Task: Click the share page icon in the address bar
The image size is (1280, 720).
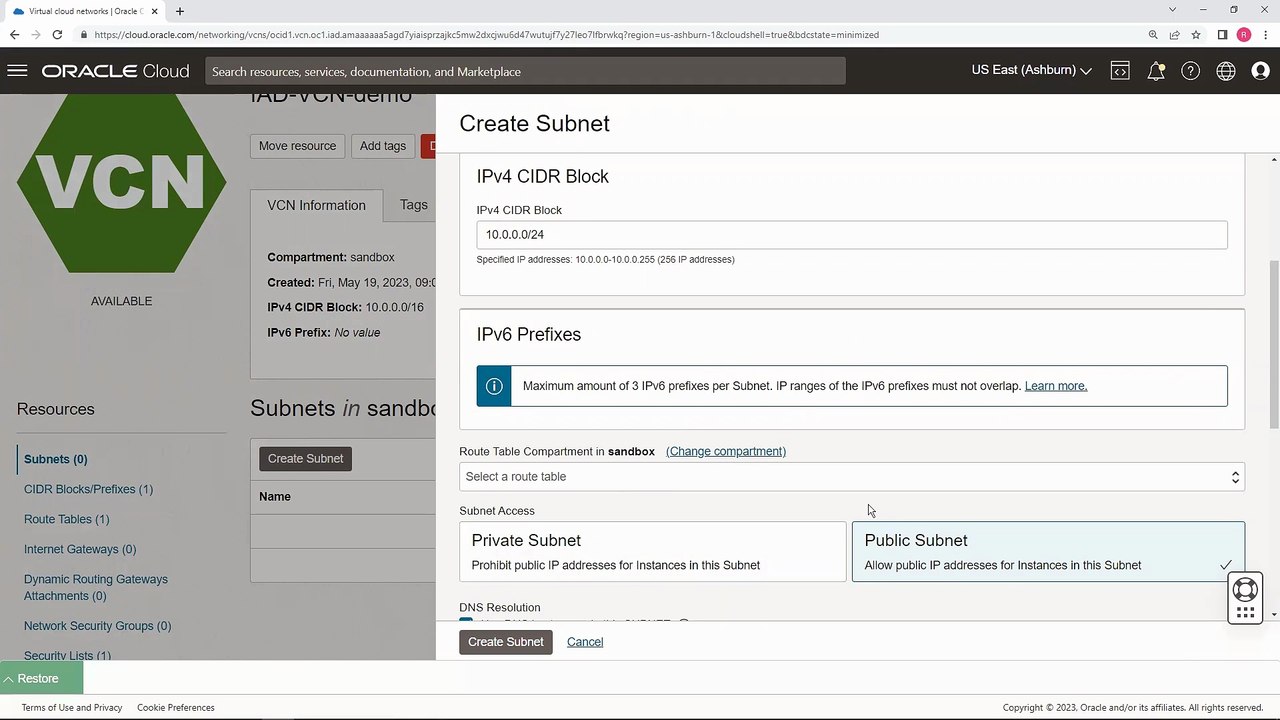Action: tap(1175, 34)
